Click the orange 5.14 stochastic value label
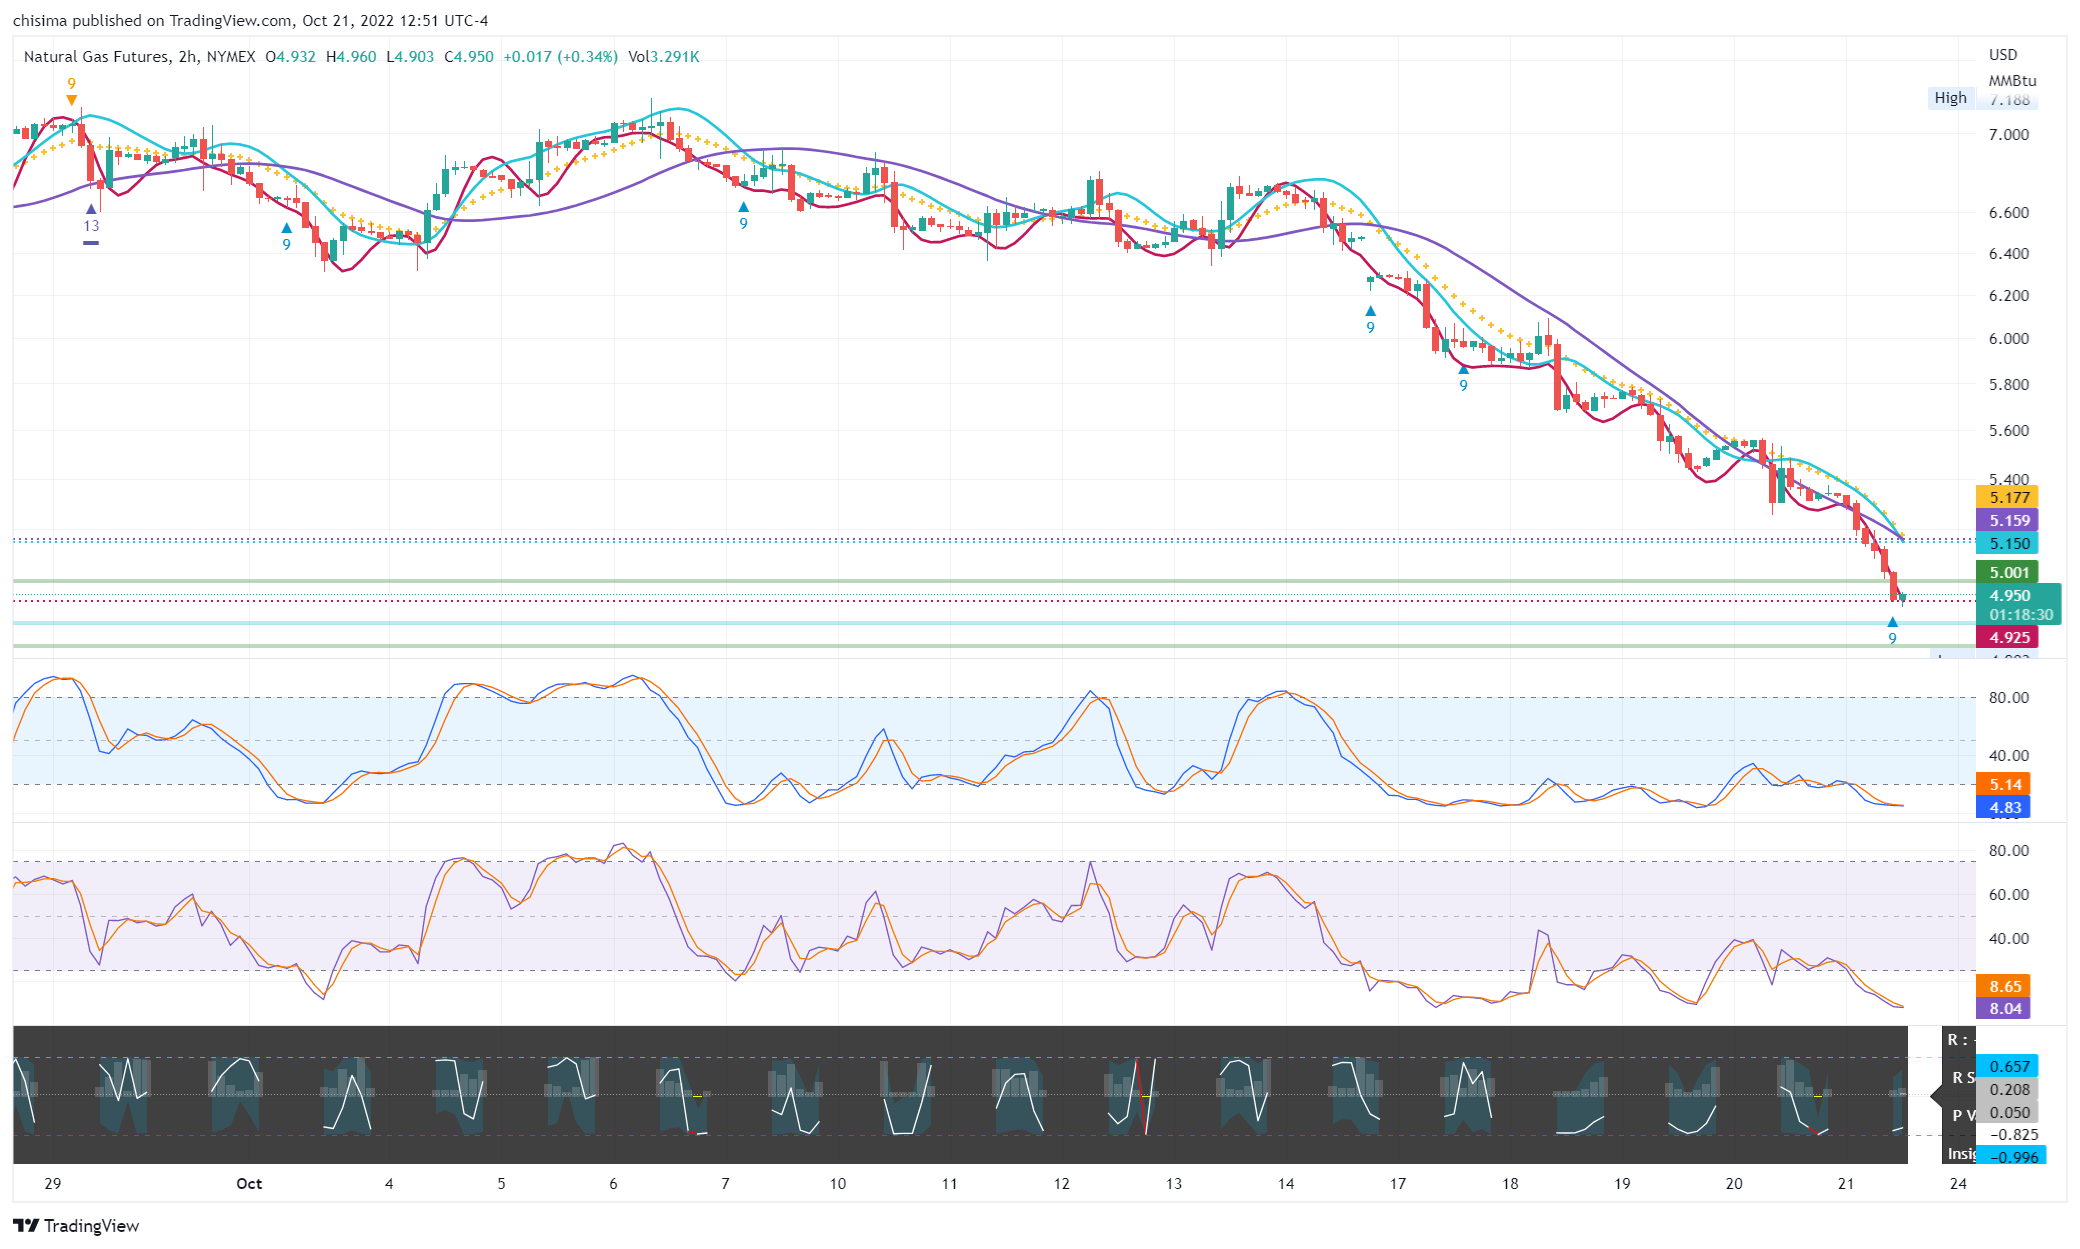This screenshot has width=2080, height=1249. [2004, 784]
